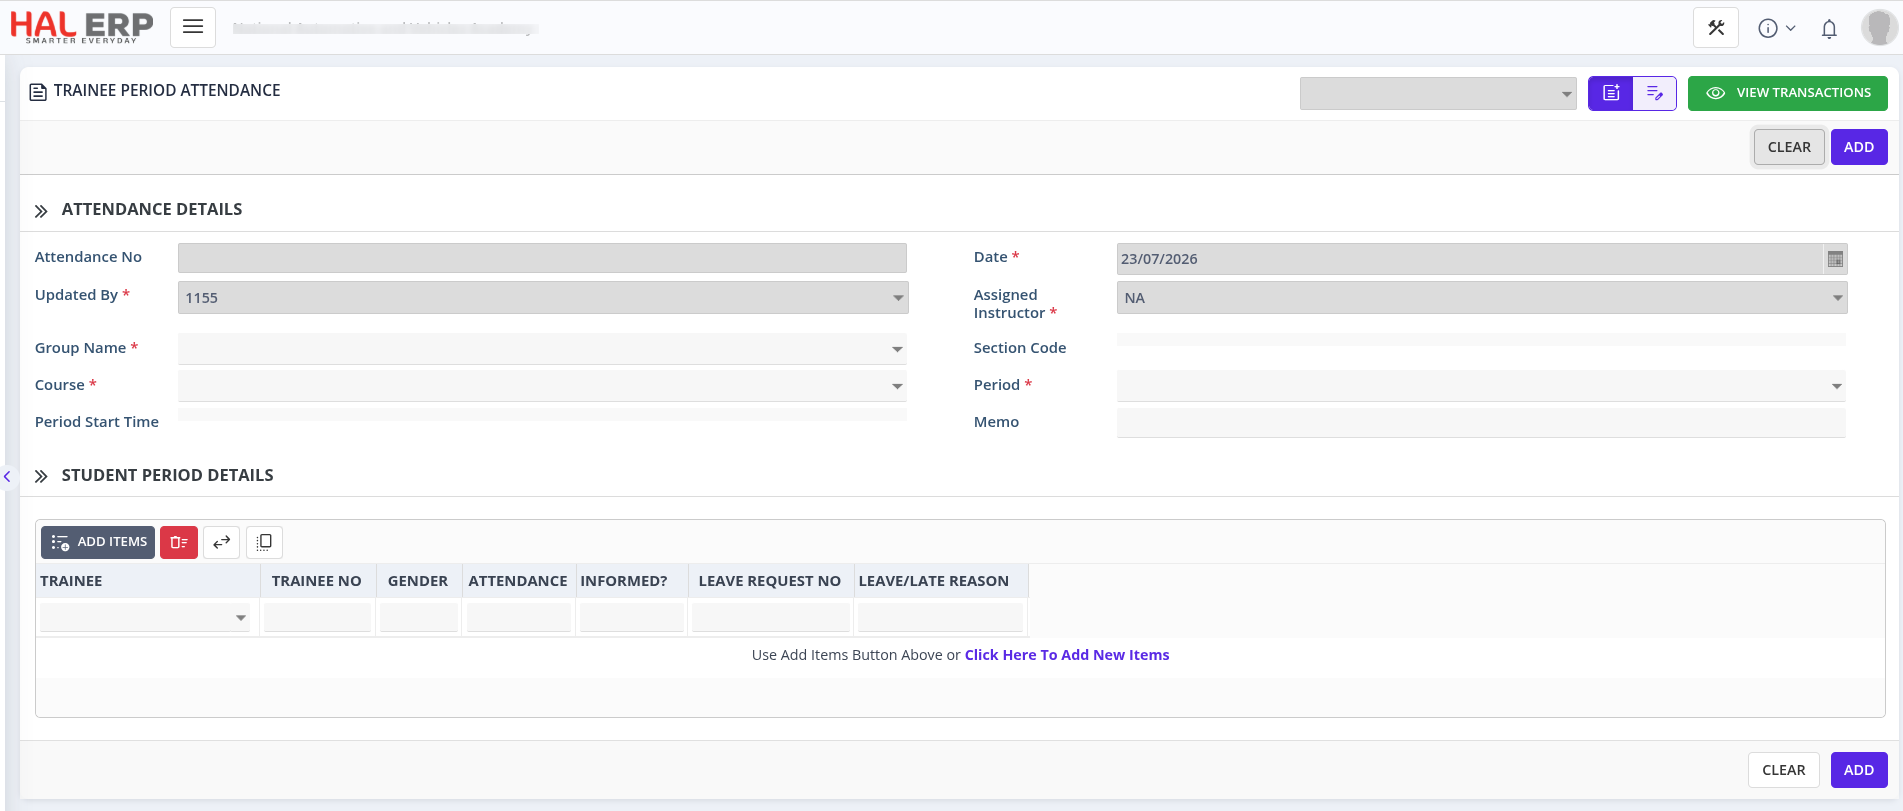Viewport: 1903px width, 811px height.
Task: Expand the left side panel arrow
Action: [x=7, y=477]
